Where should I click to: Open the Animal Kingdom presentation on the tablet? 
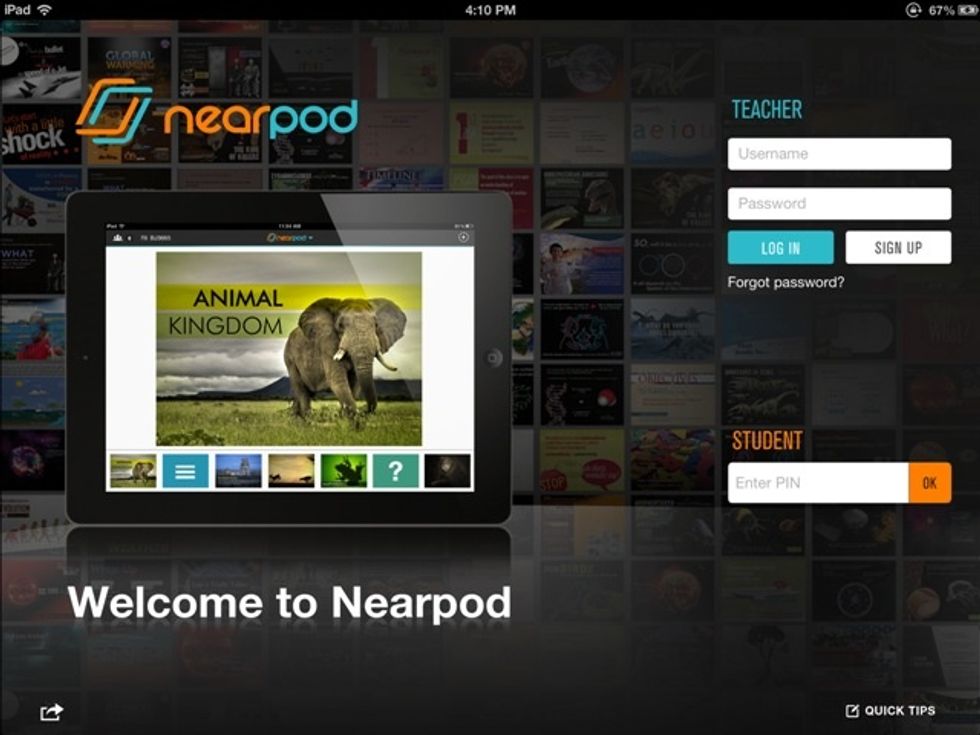[290, 350]
